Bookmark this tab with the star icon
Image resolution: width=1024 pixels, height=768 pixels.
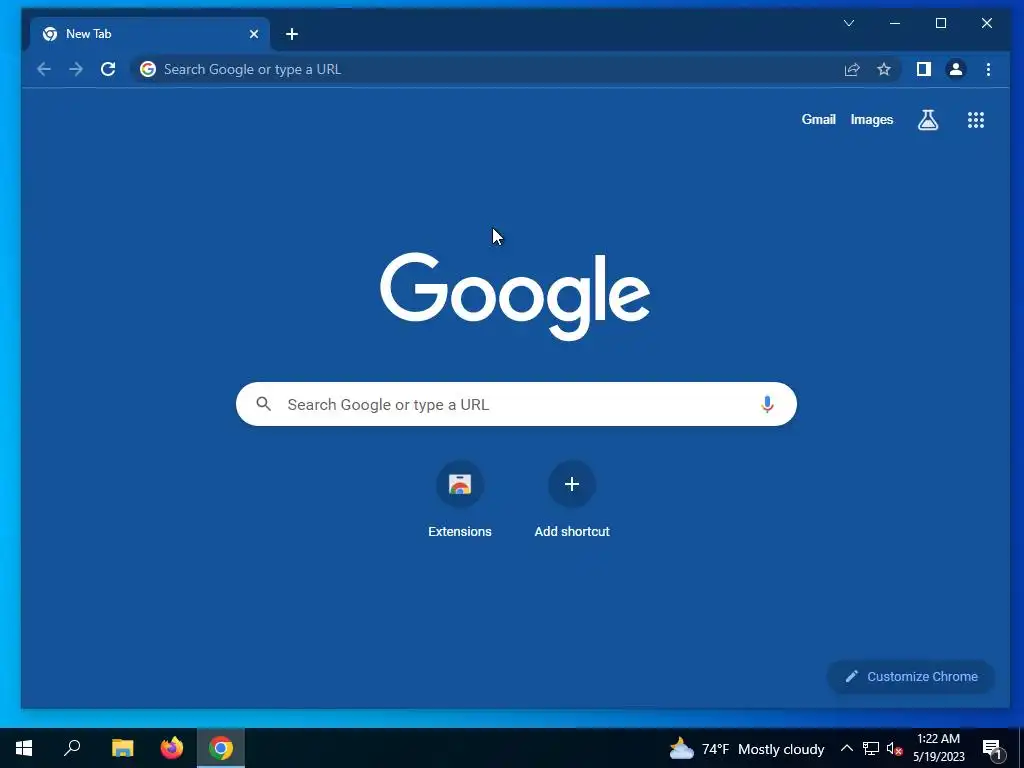pyautogui.click(x=884, y=69)
